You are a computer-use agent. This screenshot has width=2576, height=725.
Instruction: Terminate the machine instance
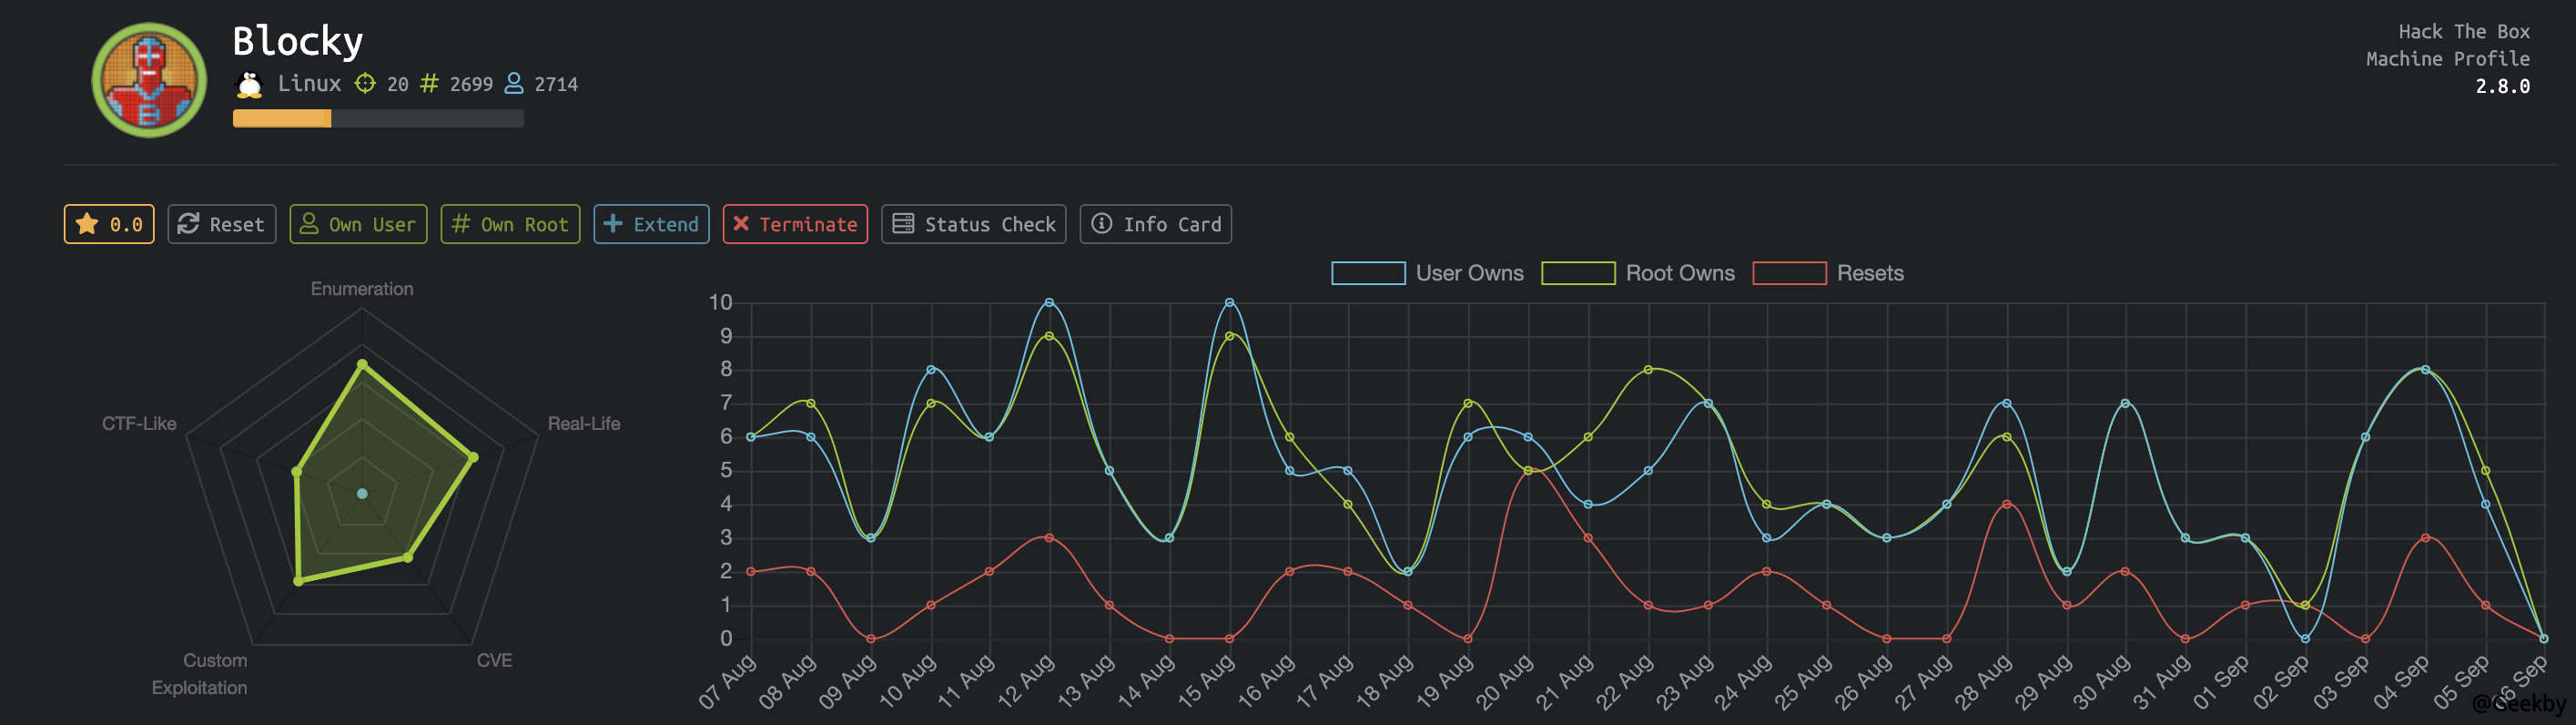pos(795,224)
